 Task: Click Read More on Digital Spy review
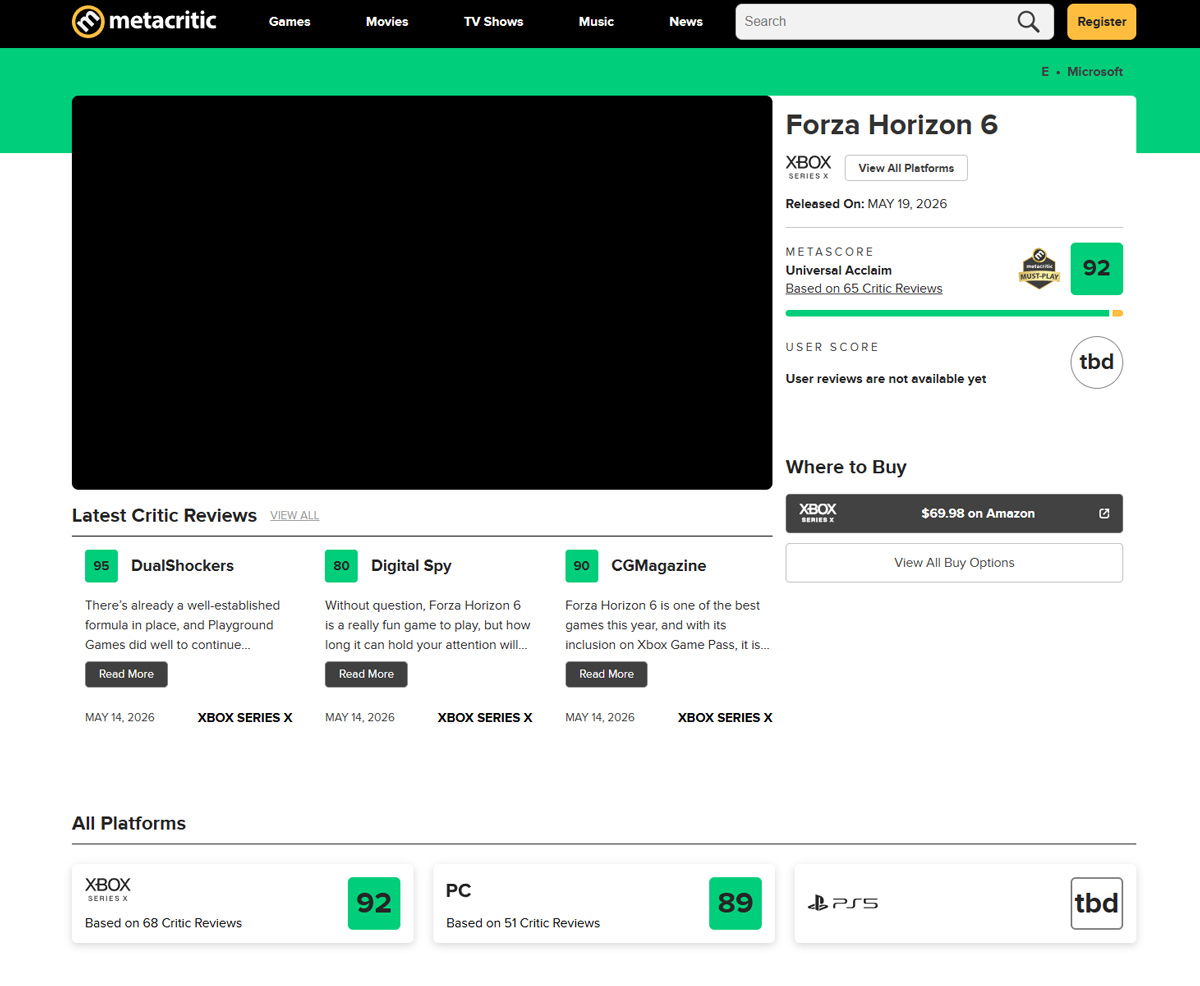[x=366, y=674]
